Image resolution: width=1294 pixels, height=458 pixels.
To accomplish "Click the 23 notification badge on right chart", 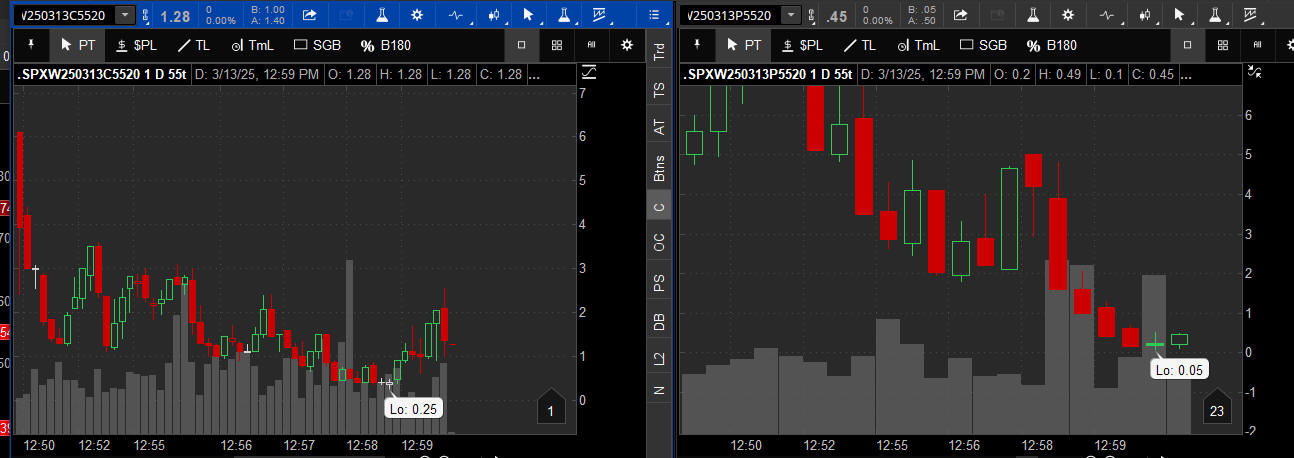I will 1216,410.
